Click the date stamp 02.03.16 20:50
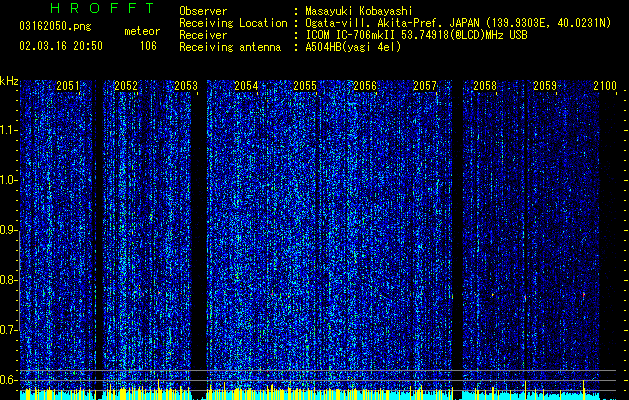The height and width of the screenshot is (400, 629). tap(61, 46)
